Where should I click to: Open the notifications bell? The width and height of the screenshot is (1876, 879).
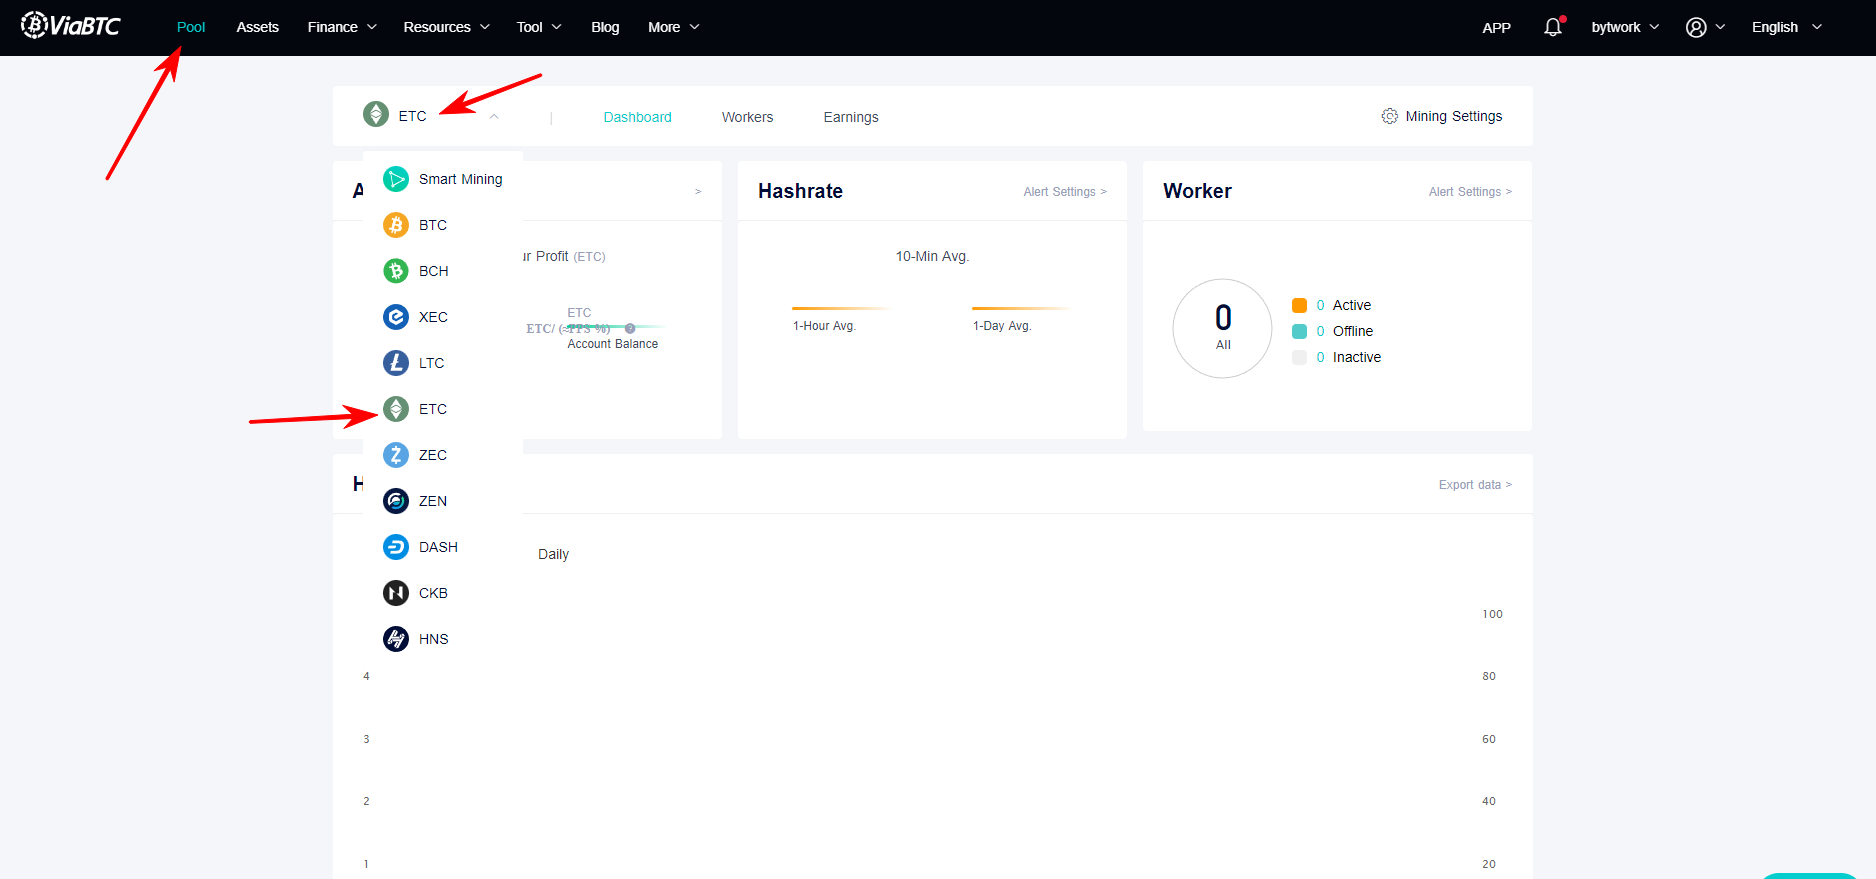1553,27
